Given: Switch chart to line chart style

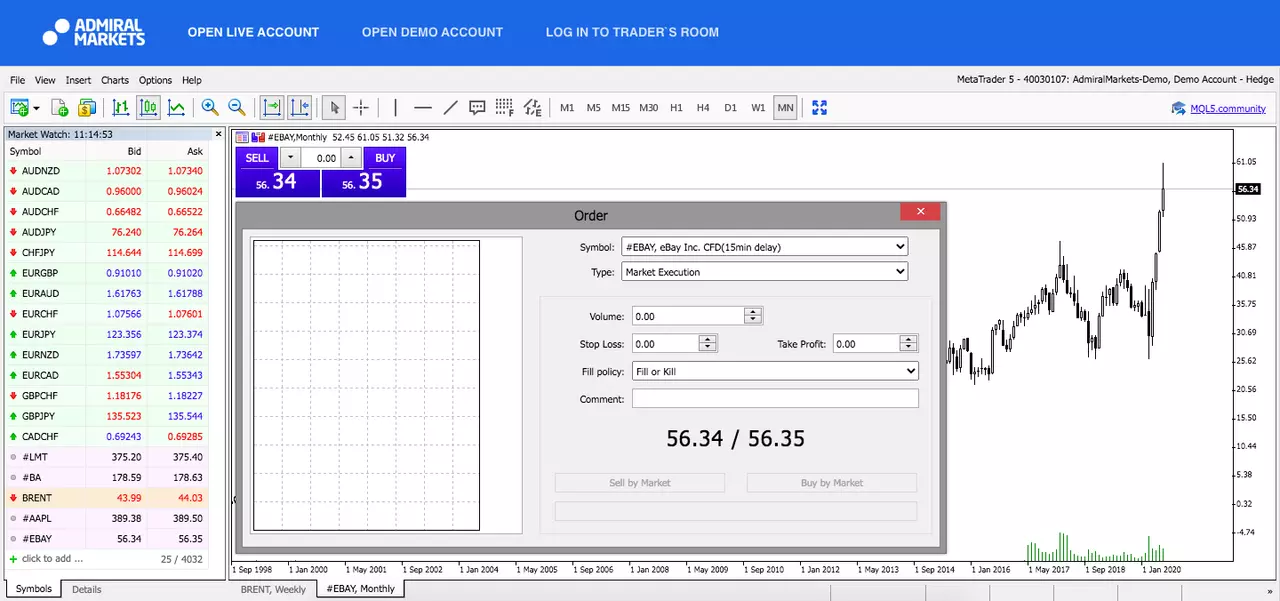Looking at the screenshot, I should [x=176, y=108].
